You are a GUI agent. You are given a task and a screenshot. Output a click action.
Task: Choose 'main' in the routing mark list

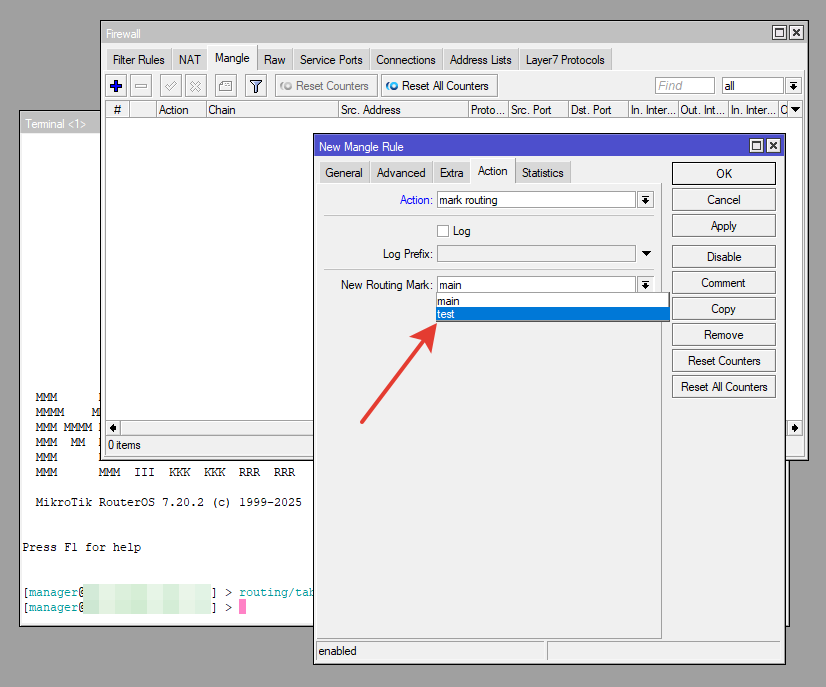point(552,301)
